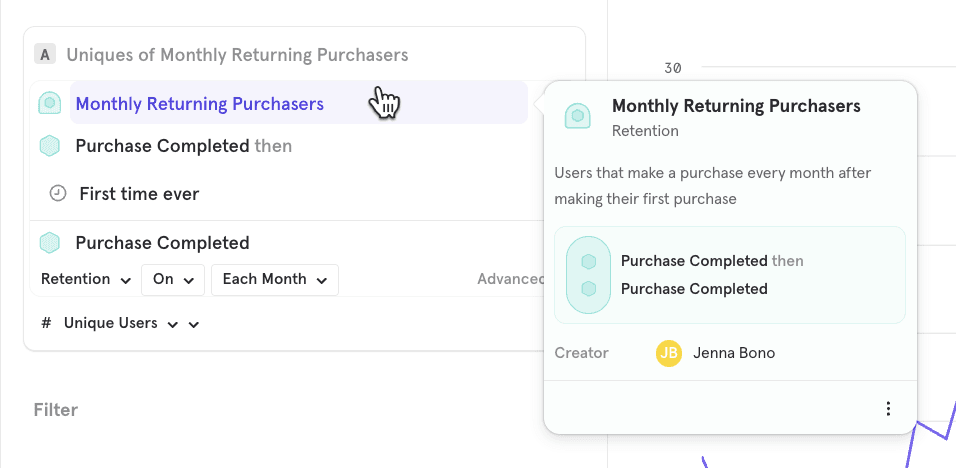Open the Retention dropdown
This screenshot has width=956, height=468.
[86, 280]
